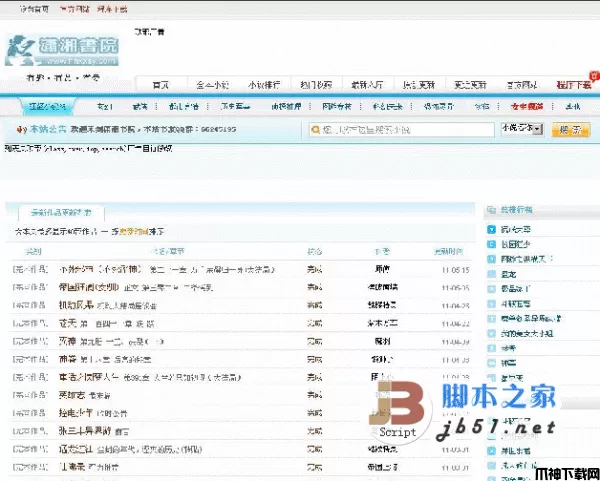Click the third blue rank badge in sidebar
Image resolution: width=600 pixels, height=481 pixels.
point(491,258)
